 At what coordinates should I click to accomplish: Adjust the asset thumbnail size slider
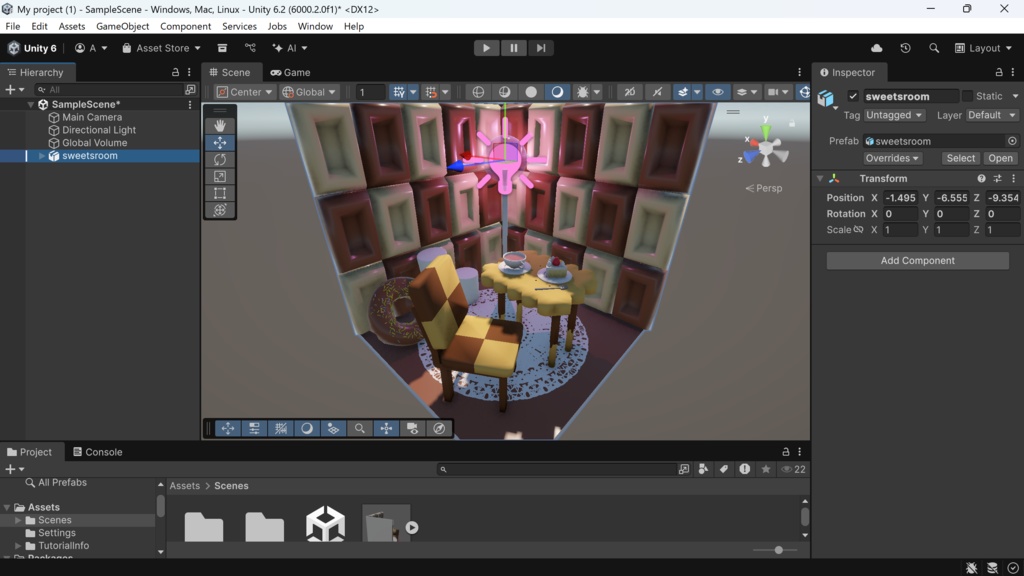(779, 550)
